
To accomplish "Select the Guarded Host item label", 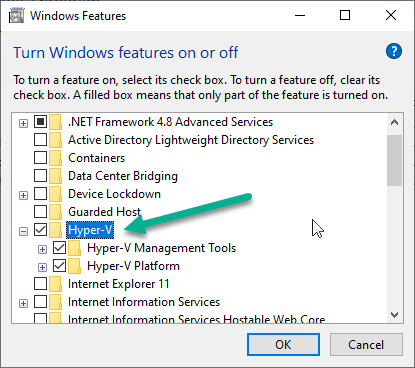I will click(104, 212).
